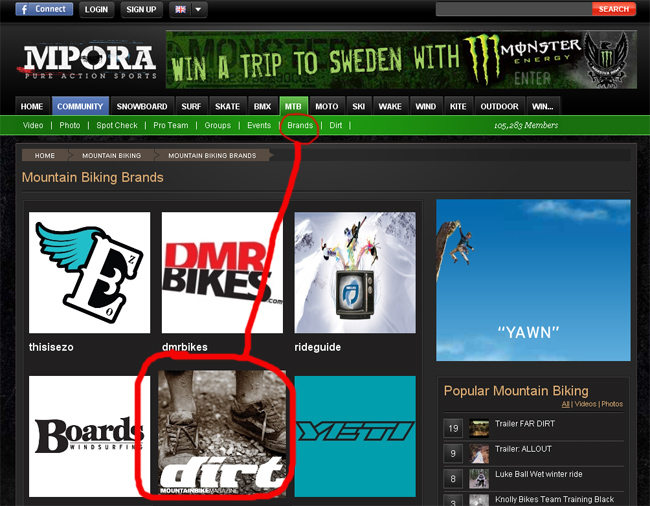Open Trailer FAR DIRT video thumbnail
The width and height of the screenshot is (650, 506).
point(480,427)
